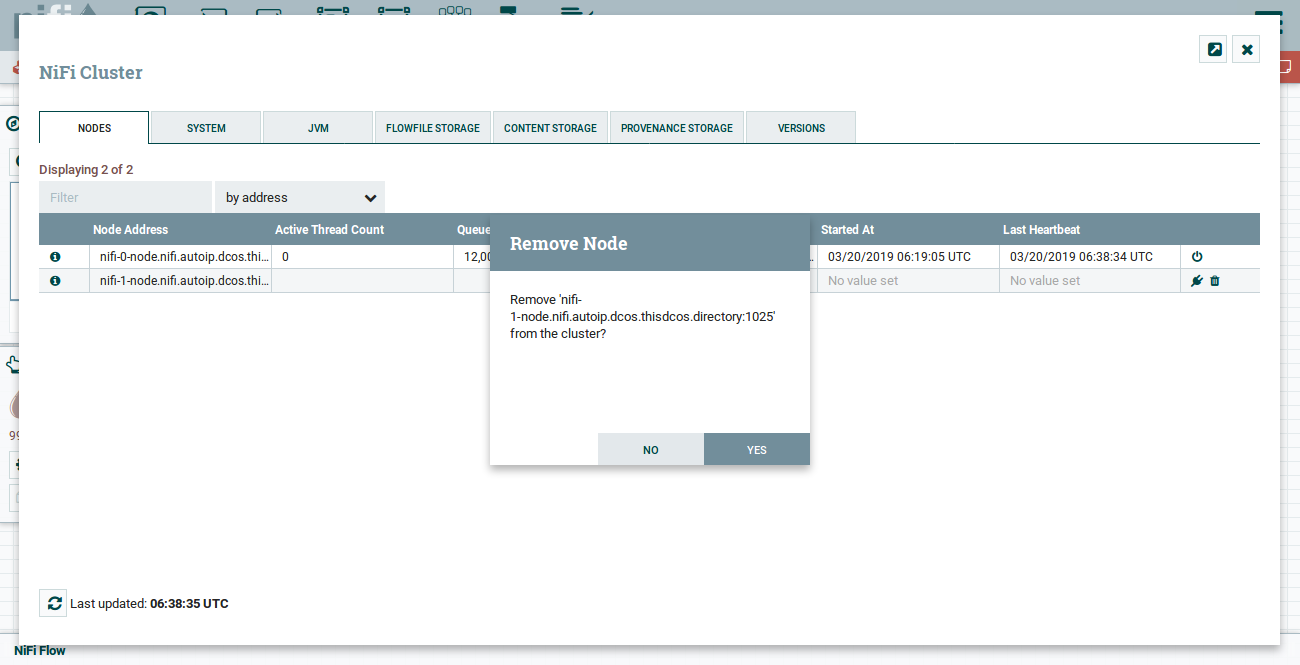
Task: Click the 'Last updated: 06:38:35 UTC' text
Action: [x=149, y=604]
